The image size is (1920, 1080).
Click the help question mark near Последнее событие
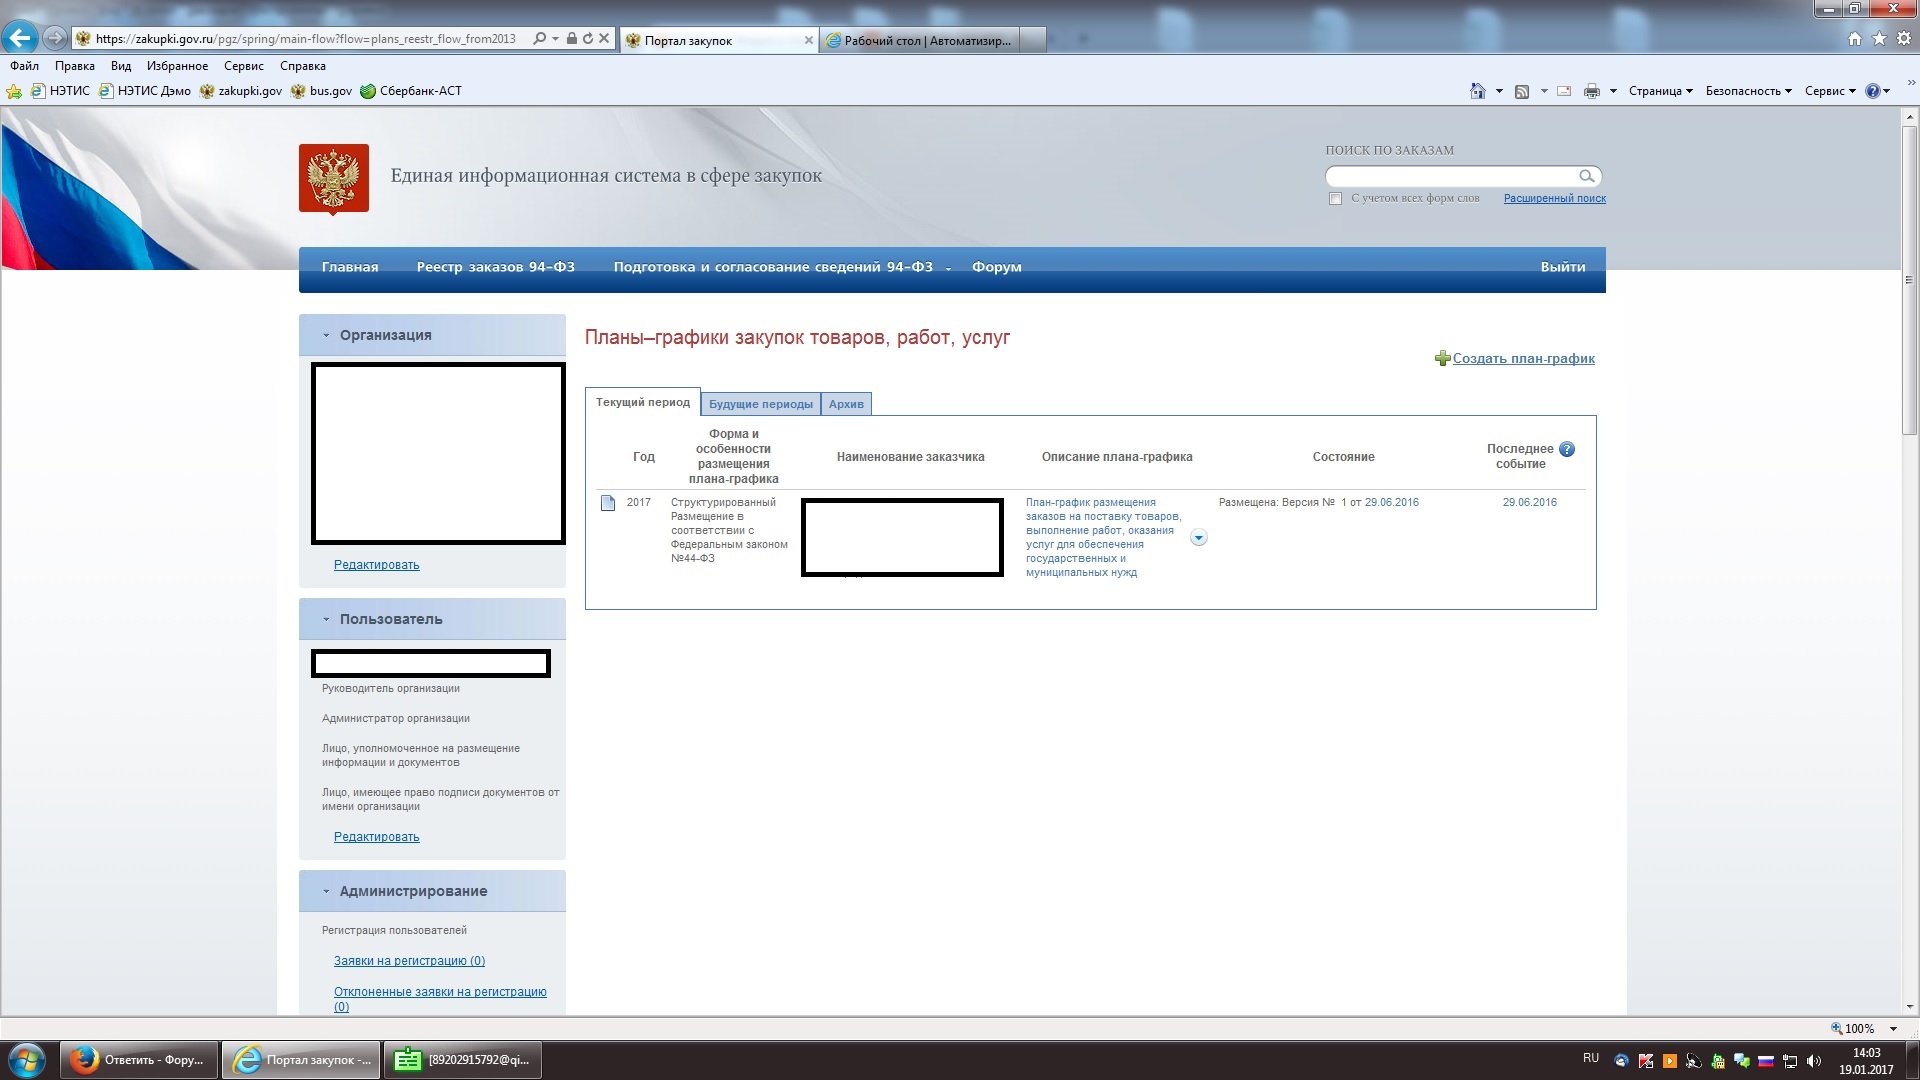[x=1567, y=450]
